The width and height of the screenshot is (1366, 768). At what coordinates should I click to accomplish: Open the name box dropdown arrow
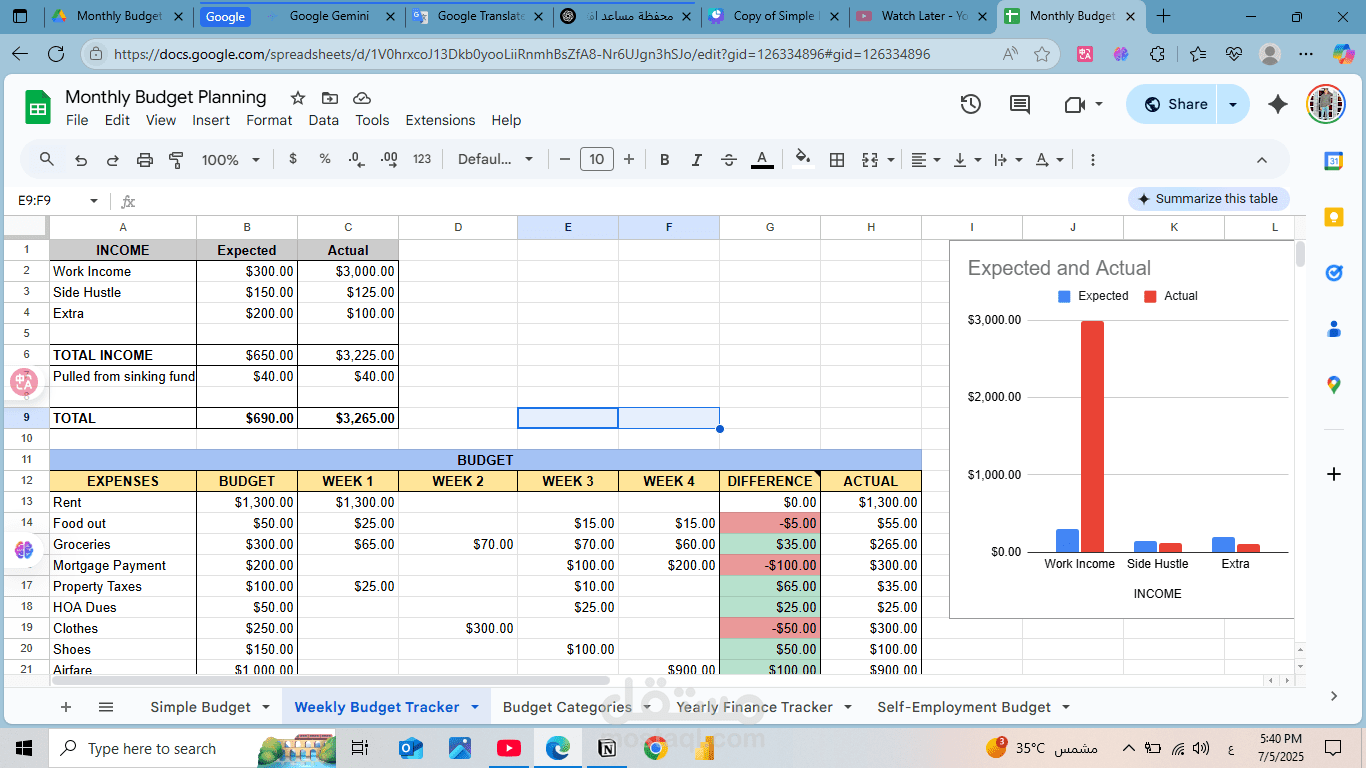(x=94, y=201)
